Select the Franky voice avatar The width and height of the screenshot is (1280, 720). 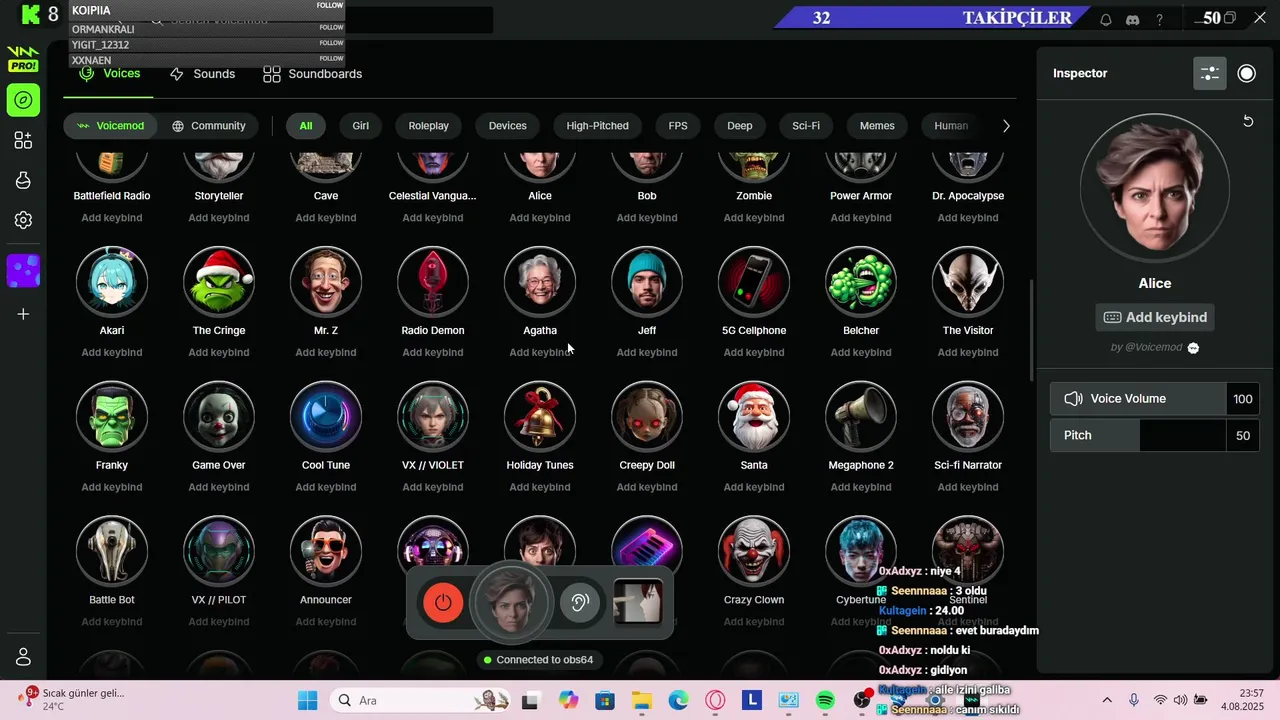(112, 417)
